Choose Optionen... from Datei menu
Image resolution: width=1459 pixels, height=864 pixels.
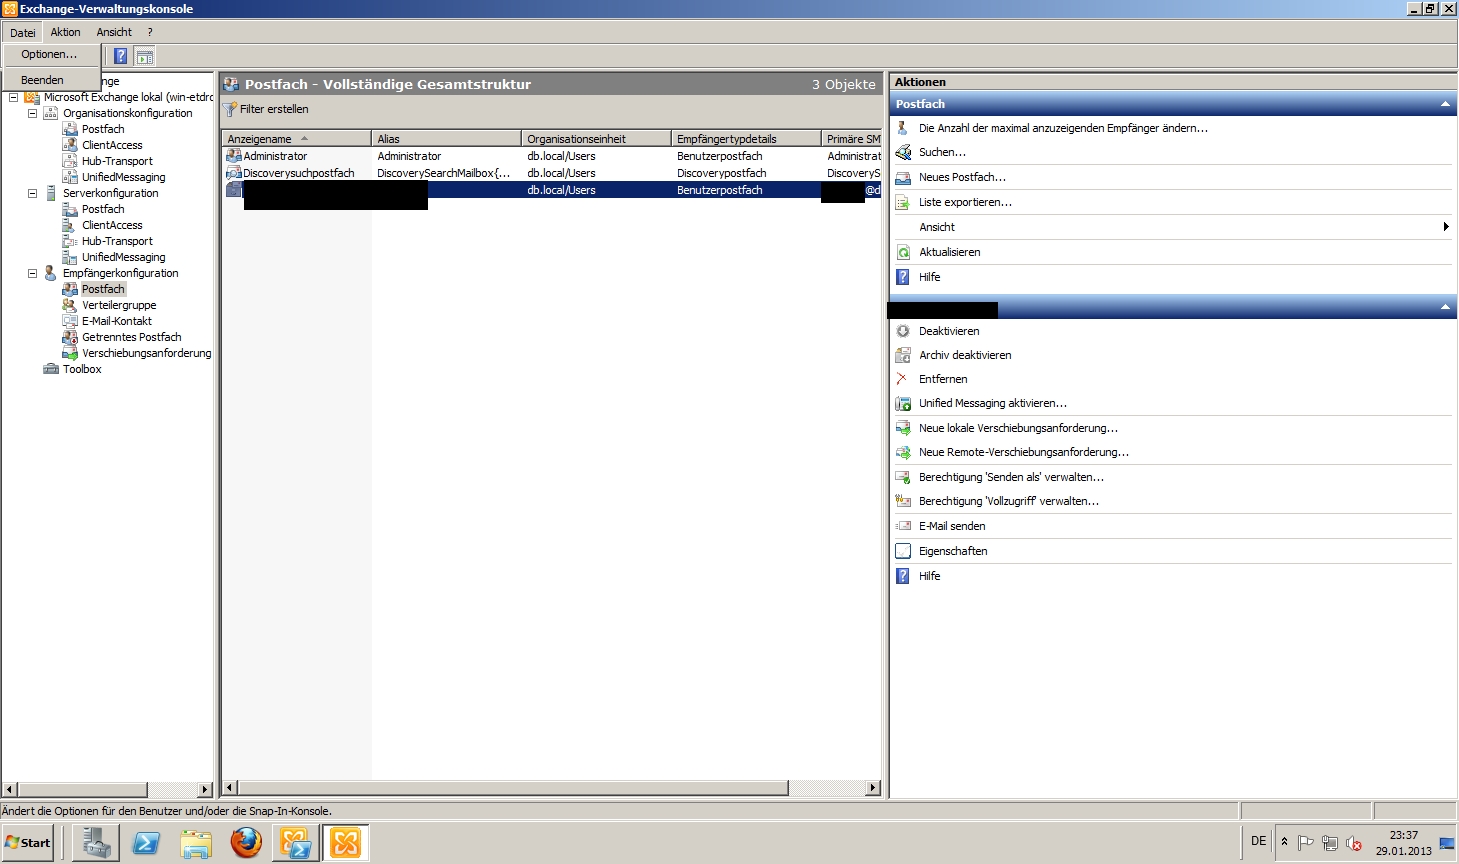[49, 54]
